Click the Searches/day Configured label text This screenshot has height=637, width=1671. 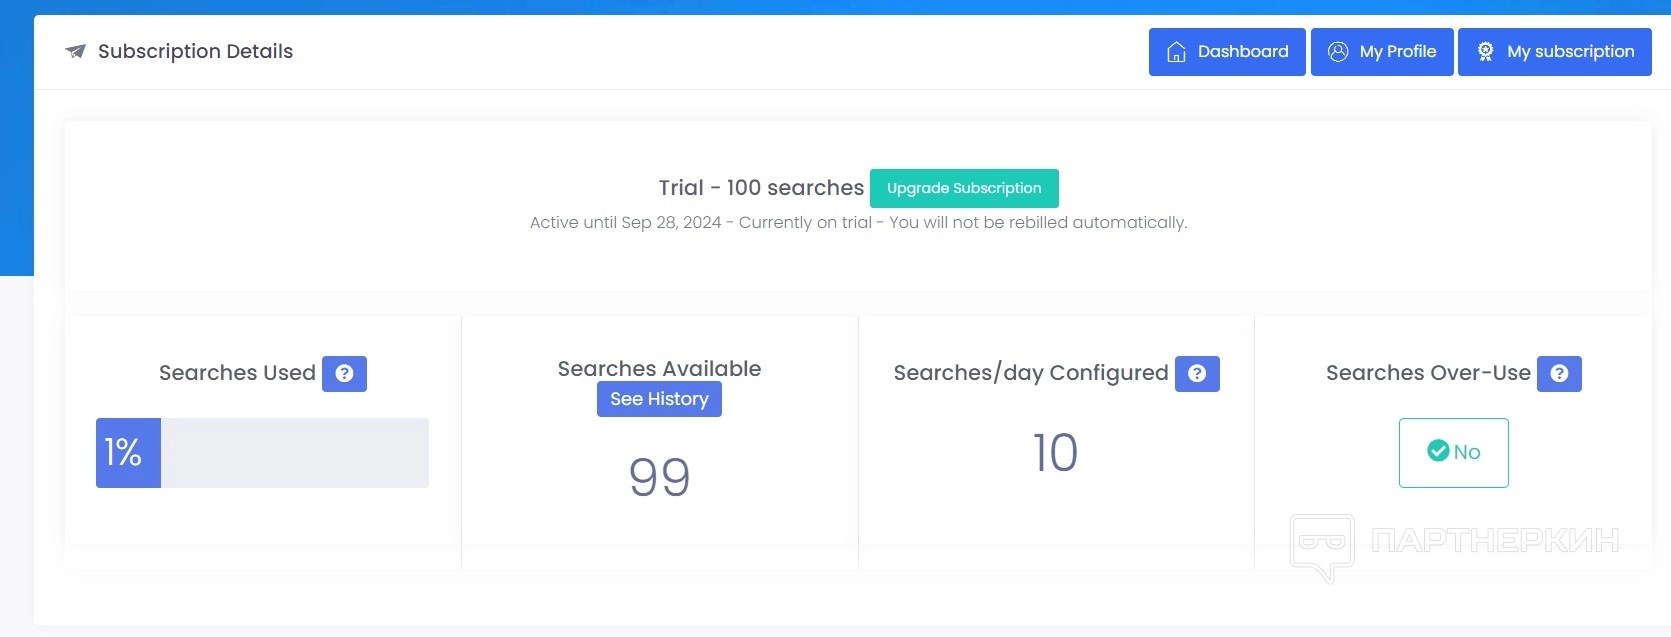click(x=1030, y=373)
